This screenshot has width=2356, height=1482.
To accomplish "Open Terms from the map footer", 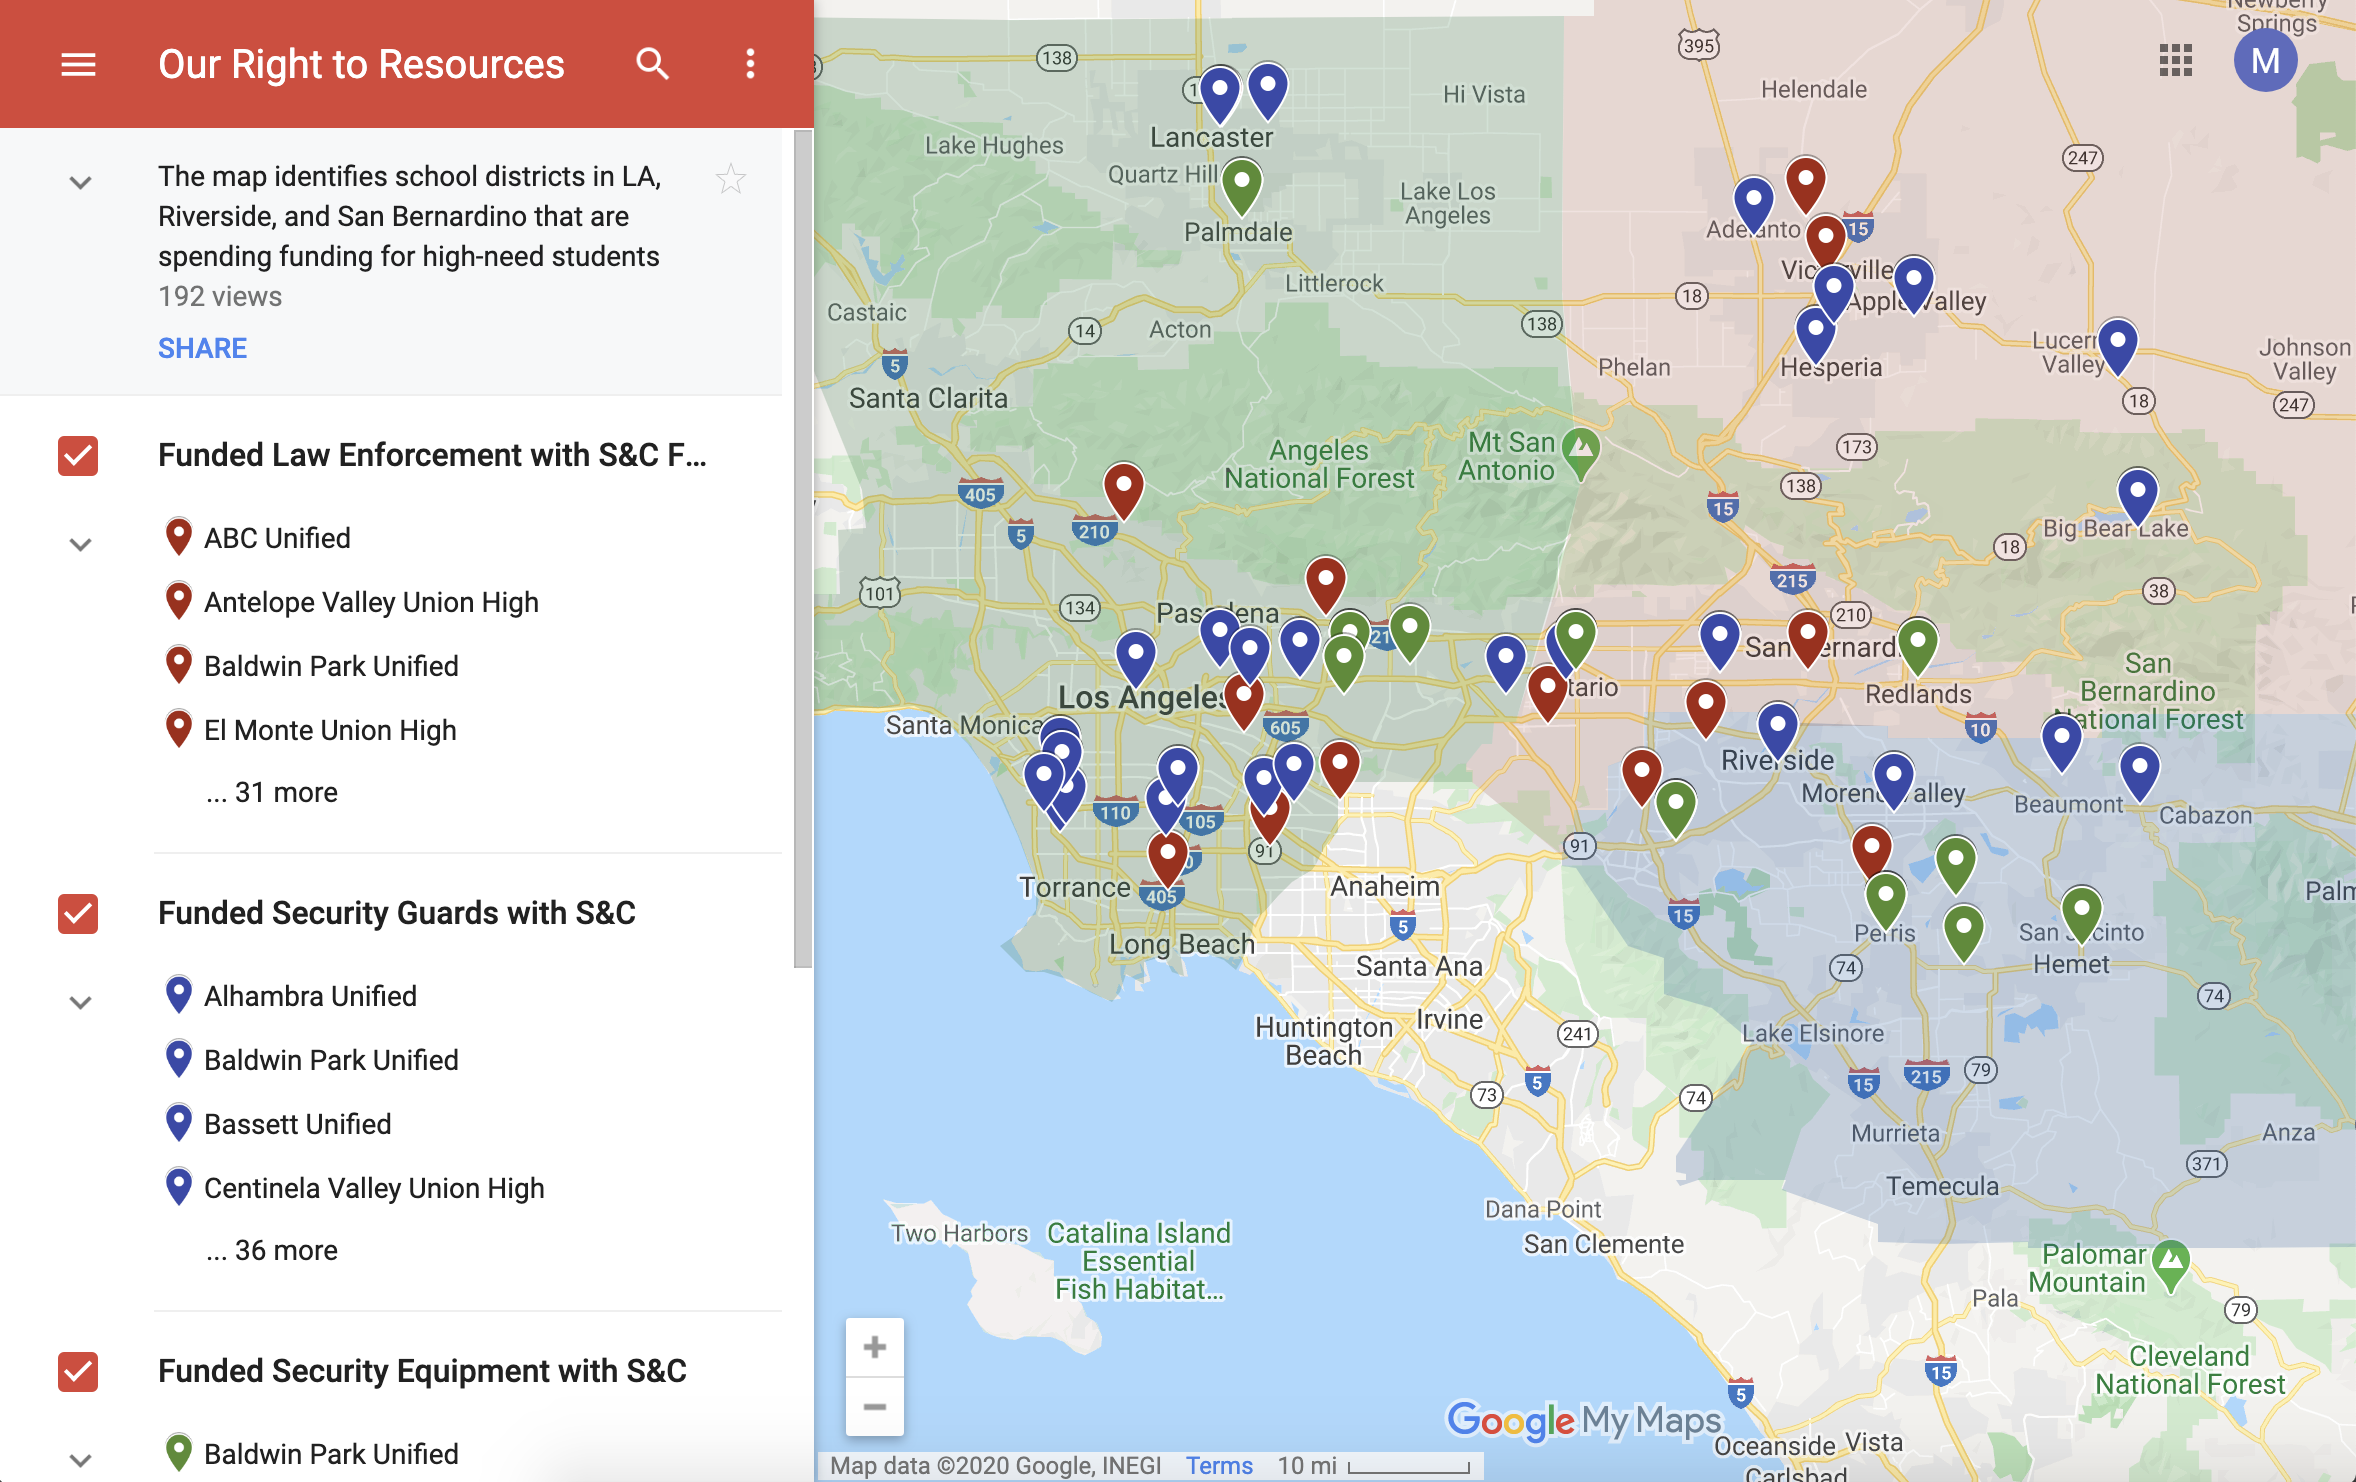I will tap(1219, 1464).
